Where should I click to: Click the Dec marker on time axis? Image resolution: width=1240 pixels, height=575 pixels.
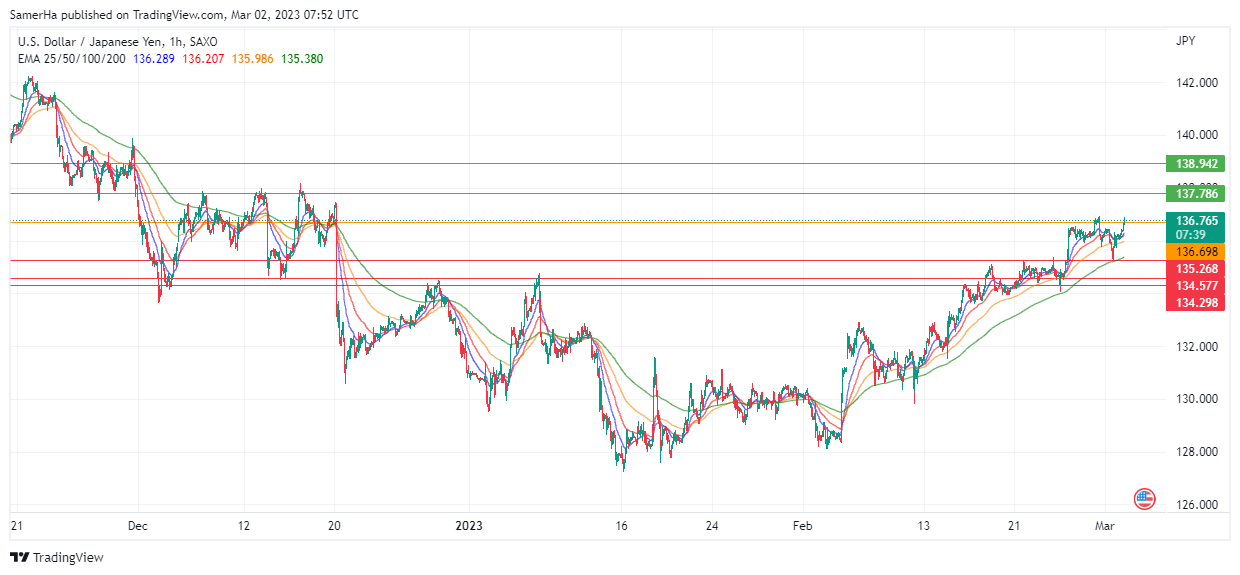(x=138, y=525)
